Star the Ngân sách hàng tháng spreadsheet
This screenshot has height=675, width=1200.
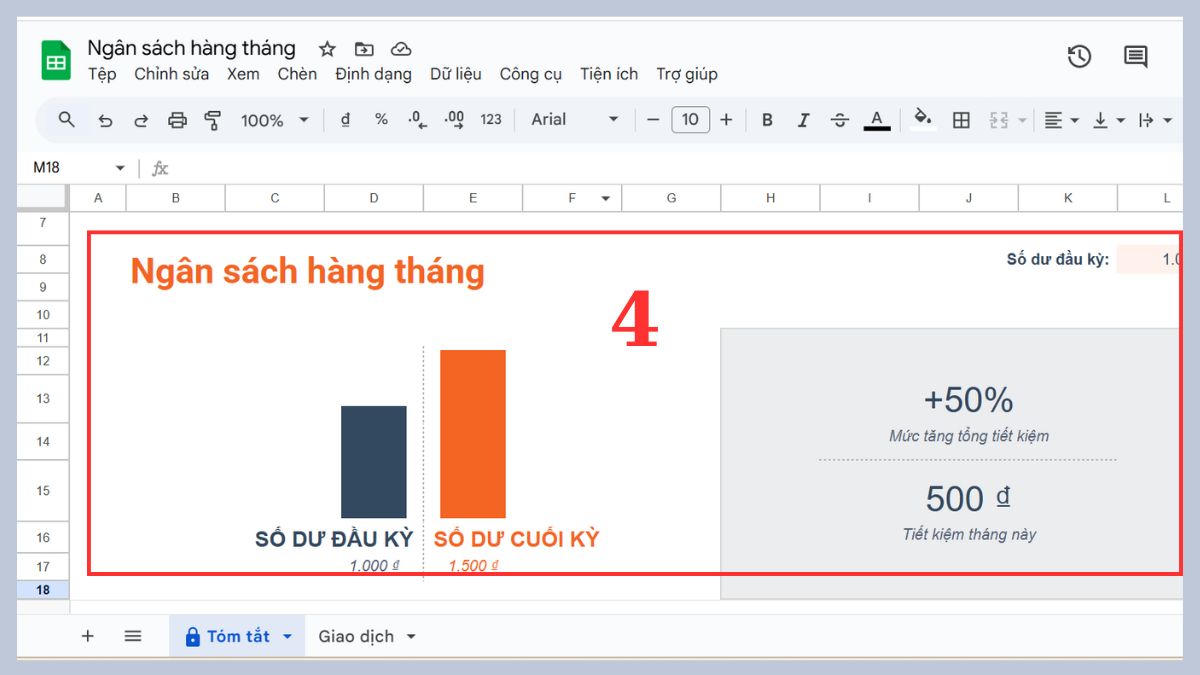click(327, 48)
